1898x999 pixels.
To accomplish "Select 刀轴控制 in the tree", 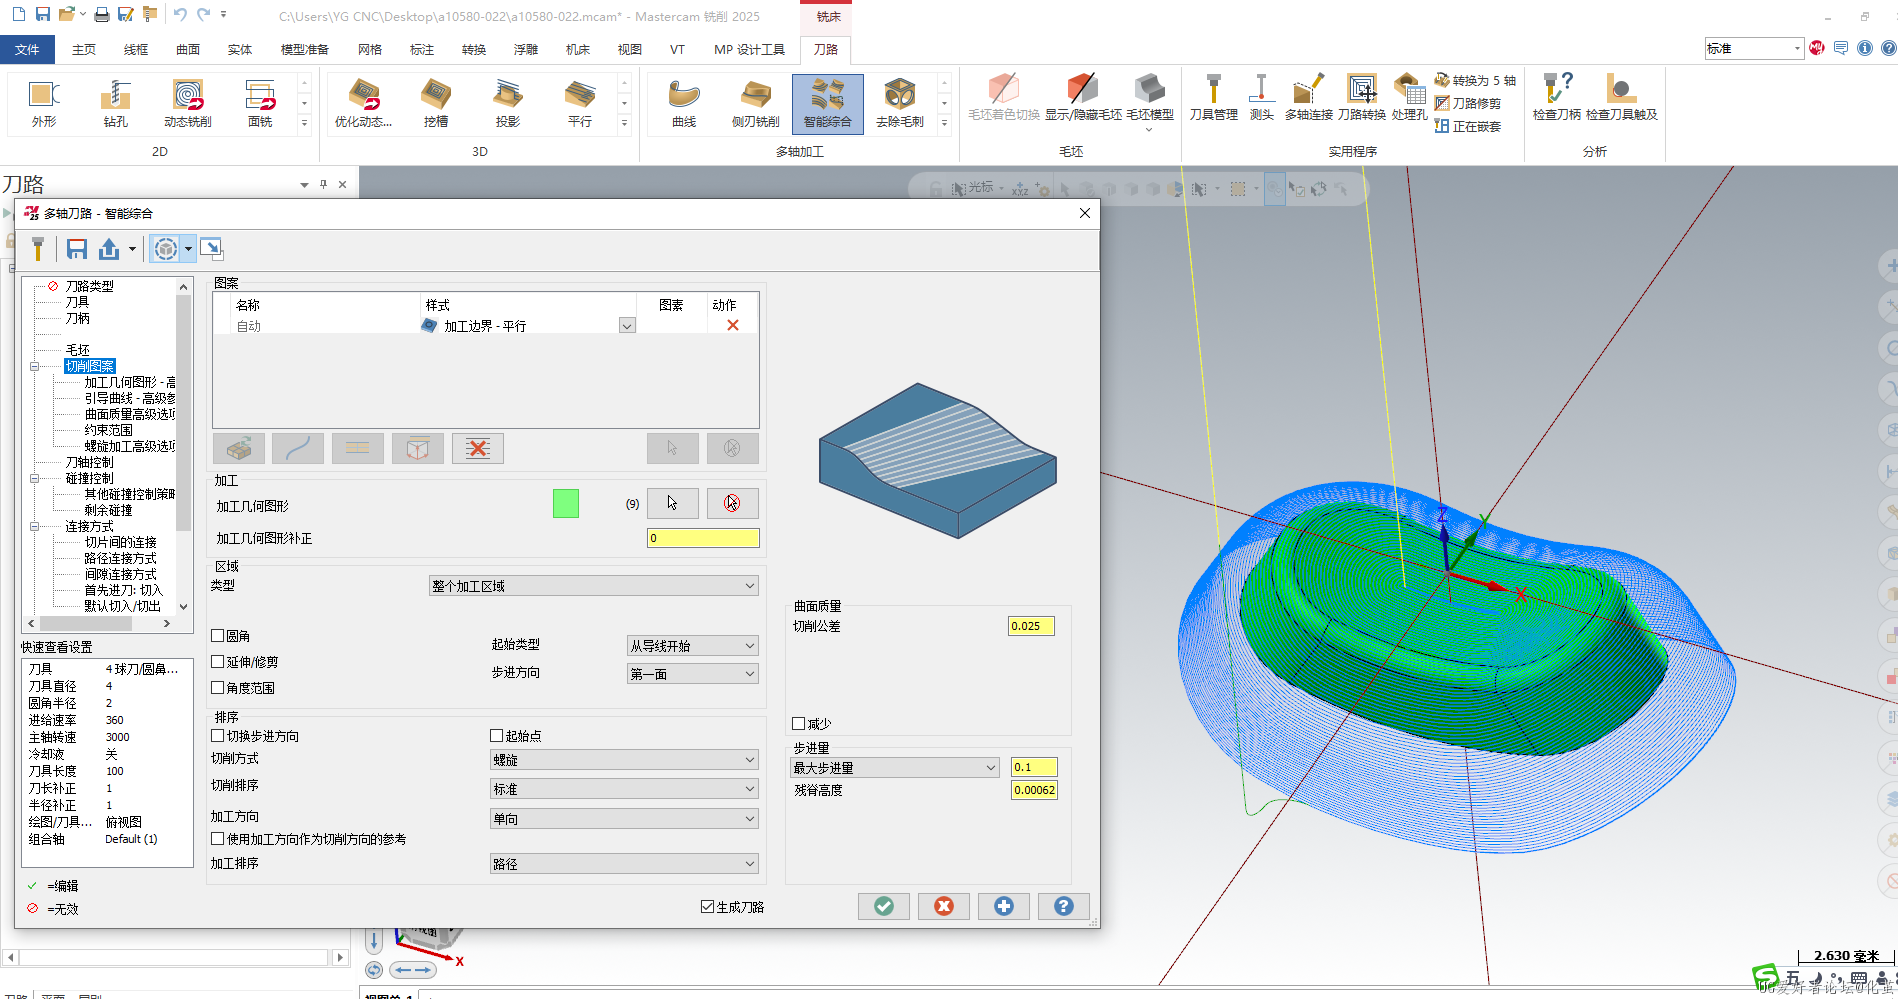I will click(x=90, y=462).
